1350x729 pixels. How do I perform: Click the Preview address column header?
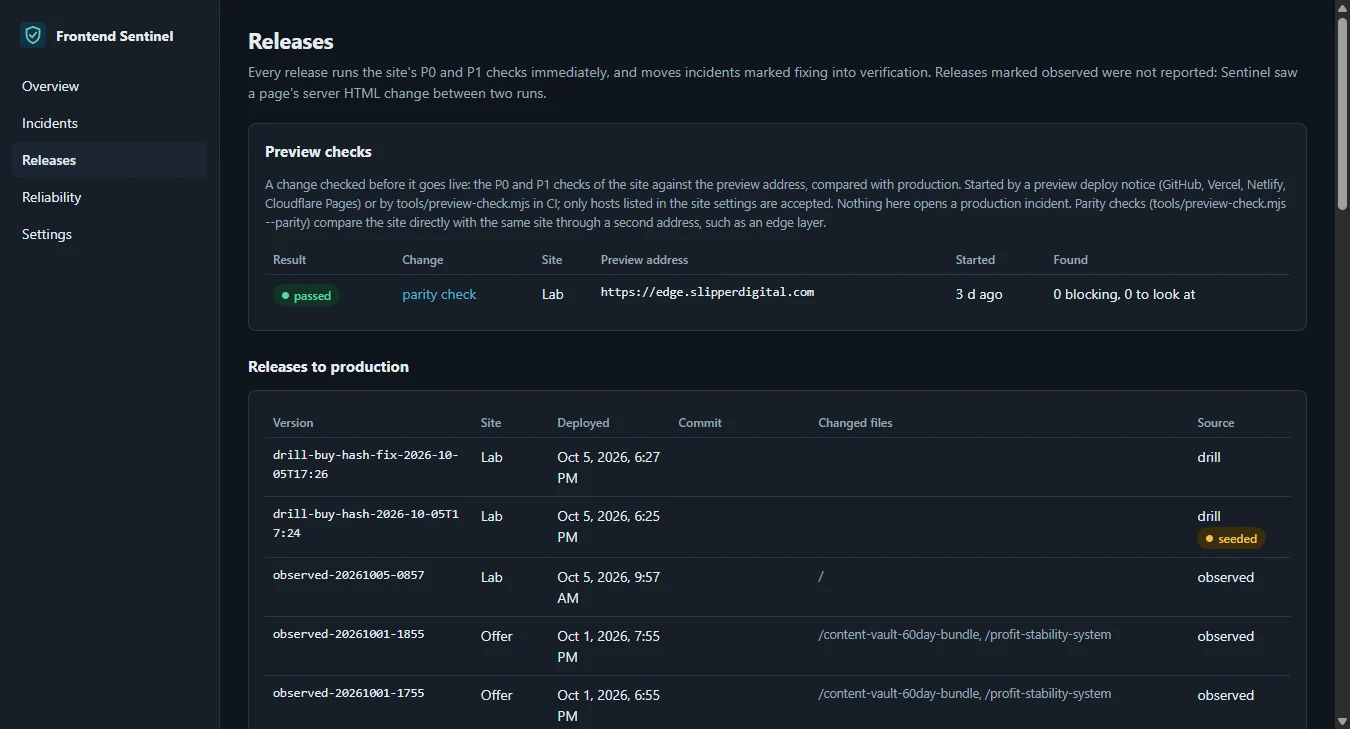tap(645, 260)
